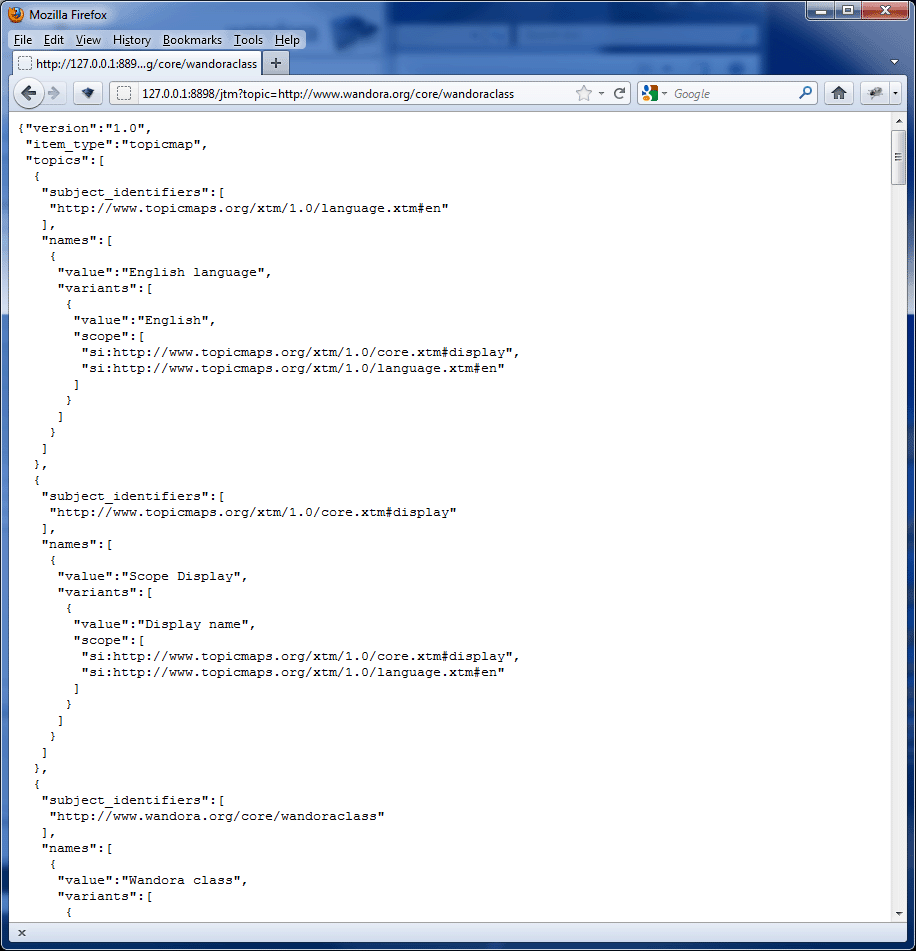Toggle the bookmark star for this page
This screenshot has height=951, width=916.
tap(583, 93)
